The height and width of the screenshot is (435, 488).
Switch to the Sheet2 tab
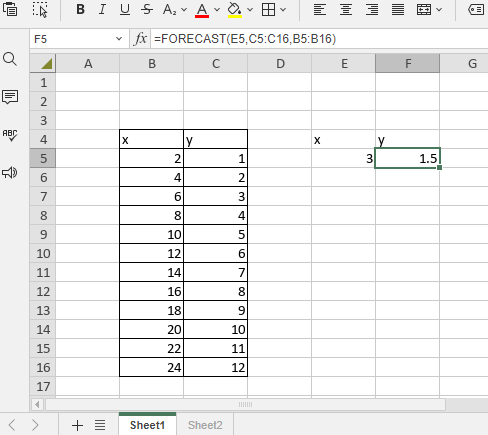[205, 425]
